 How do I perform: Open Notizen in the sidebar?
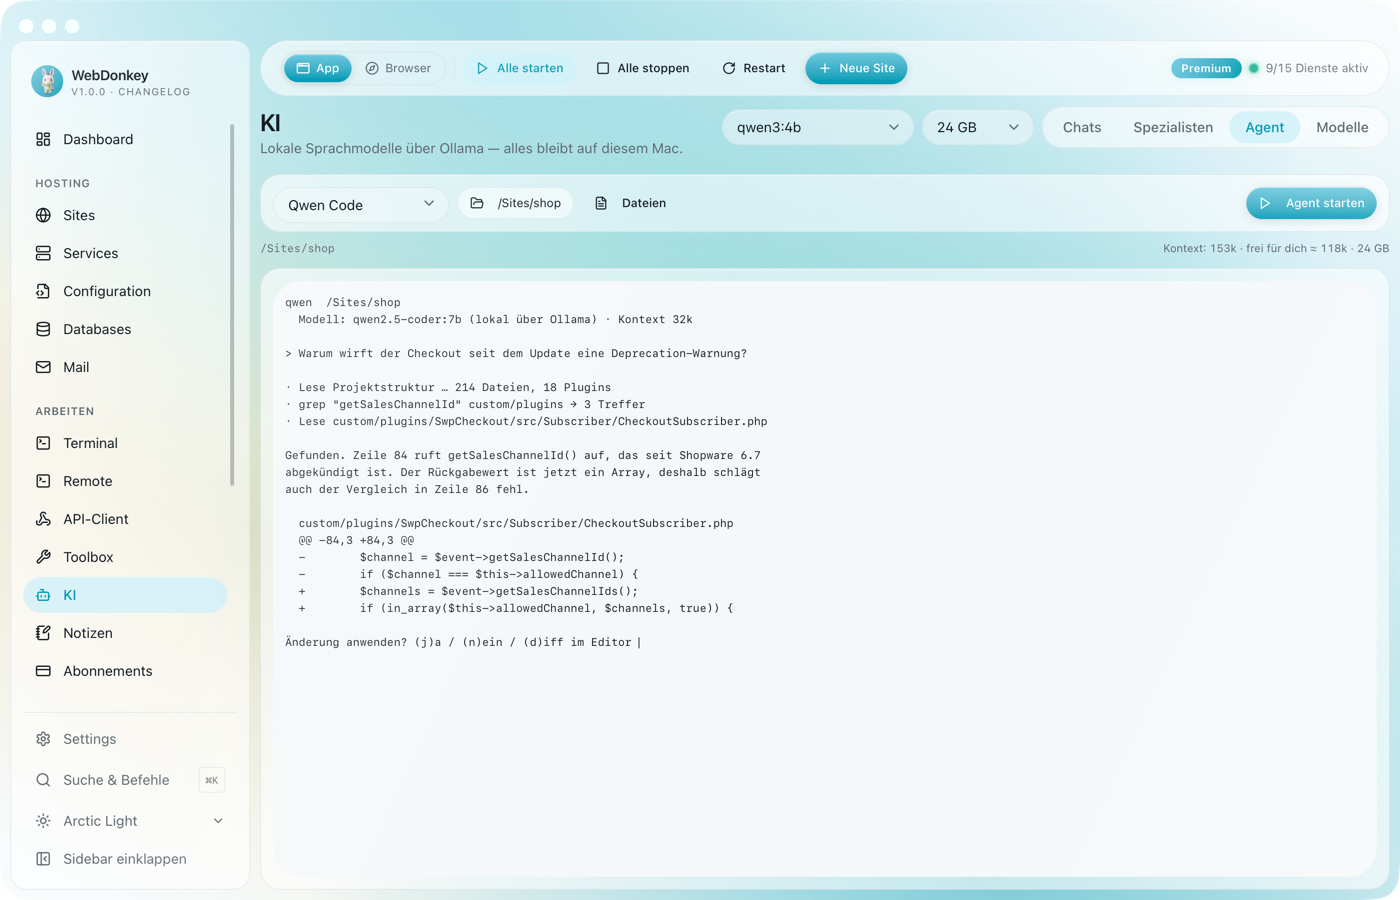tap(125, 633)
